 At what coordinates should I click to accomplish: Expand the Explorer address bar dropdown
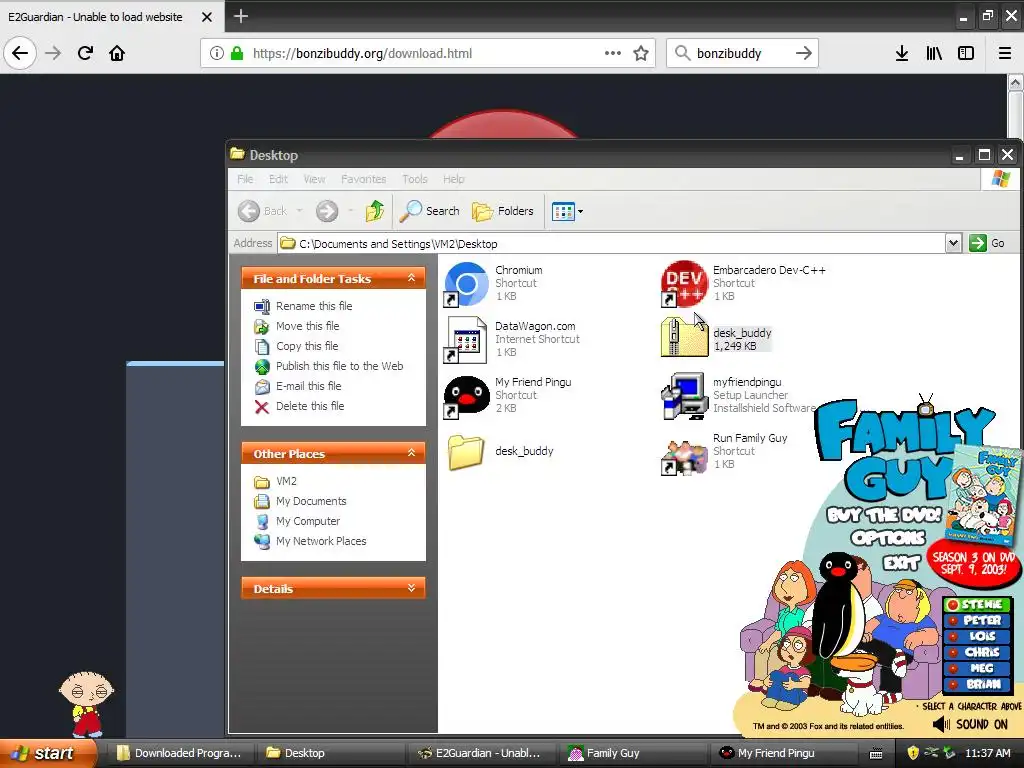coord(953,244)
